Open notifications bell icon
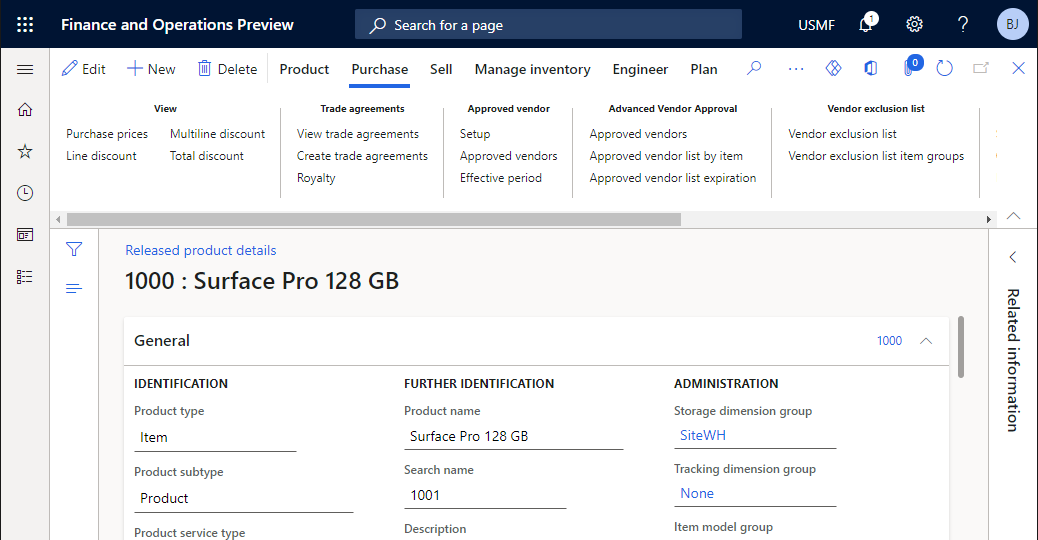 (x=867, y=24)
